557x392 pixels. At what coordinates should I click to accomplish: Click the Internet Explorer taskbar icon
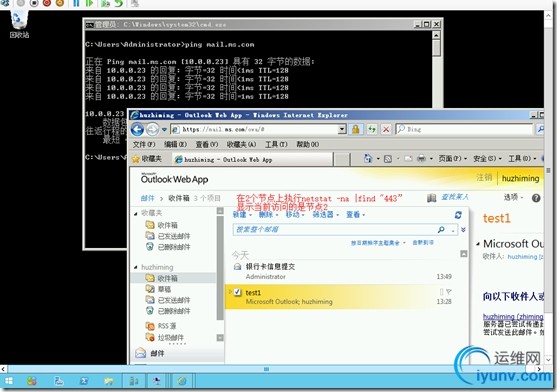(x=182, y=381)
